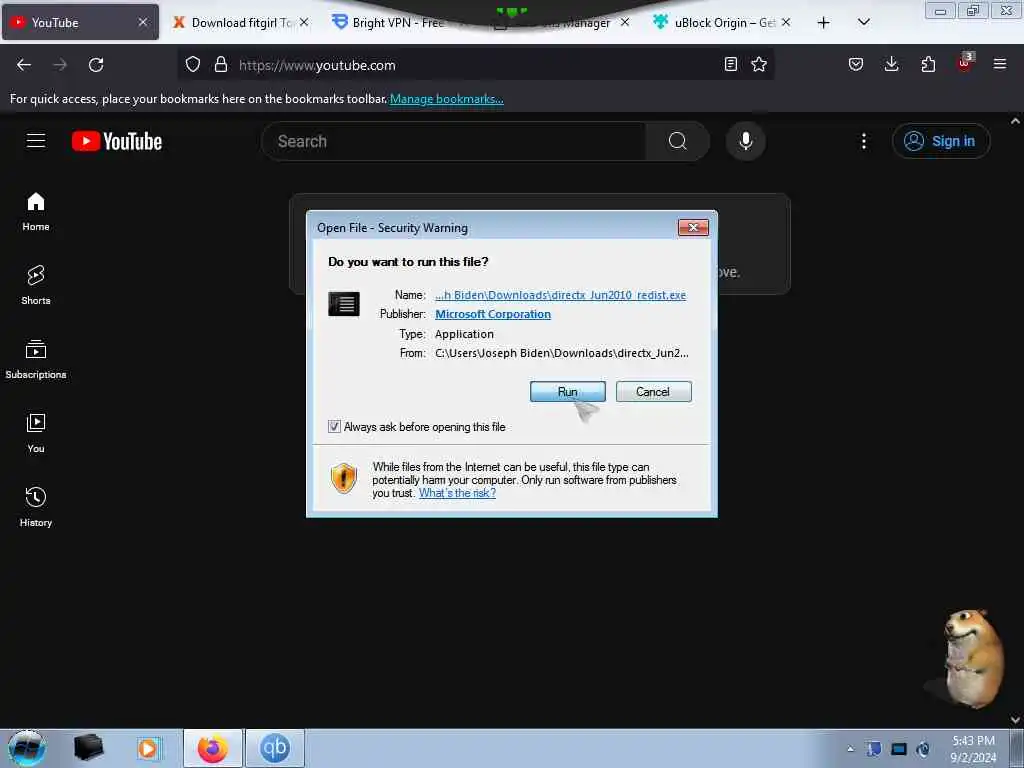Viewport: 1024px width, 768px height.
Task: Bookmark this page with the star icon
Action: point(758,64)
